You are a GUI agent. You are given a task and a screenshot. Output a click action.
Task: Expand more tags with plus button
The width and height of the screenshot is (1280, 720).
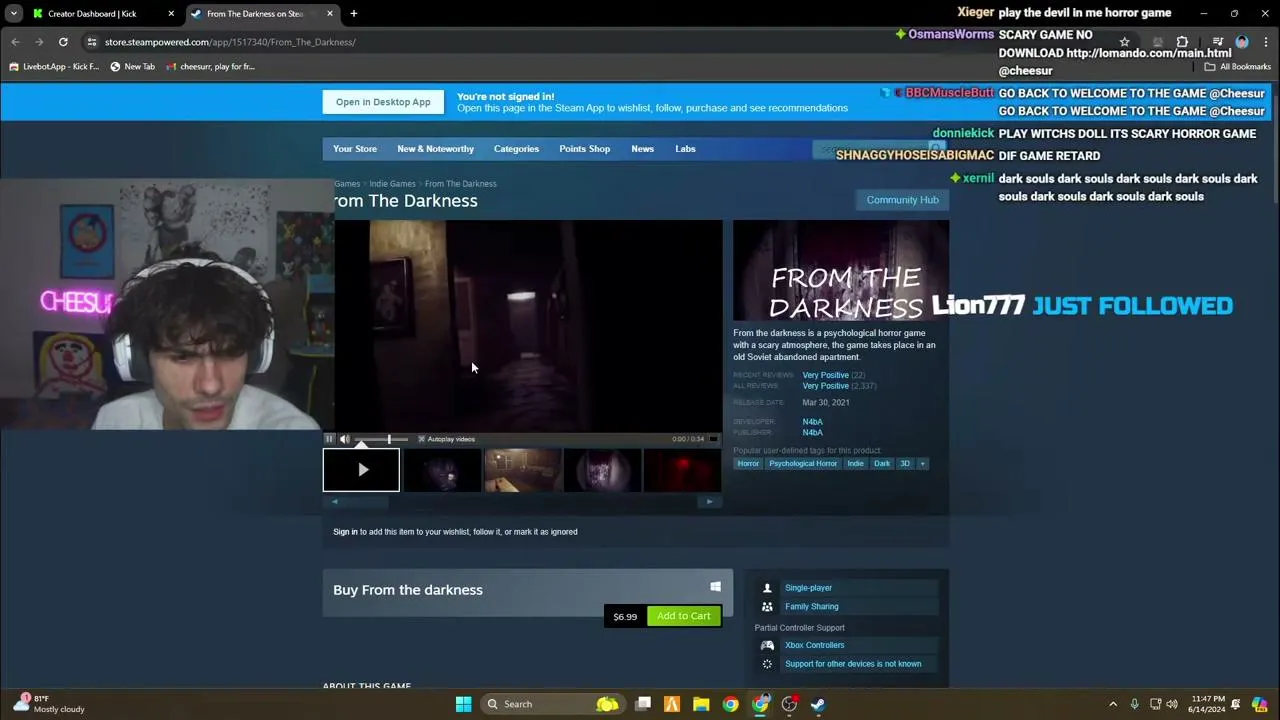coord(922,464)
